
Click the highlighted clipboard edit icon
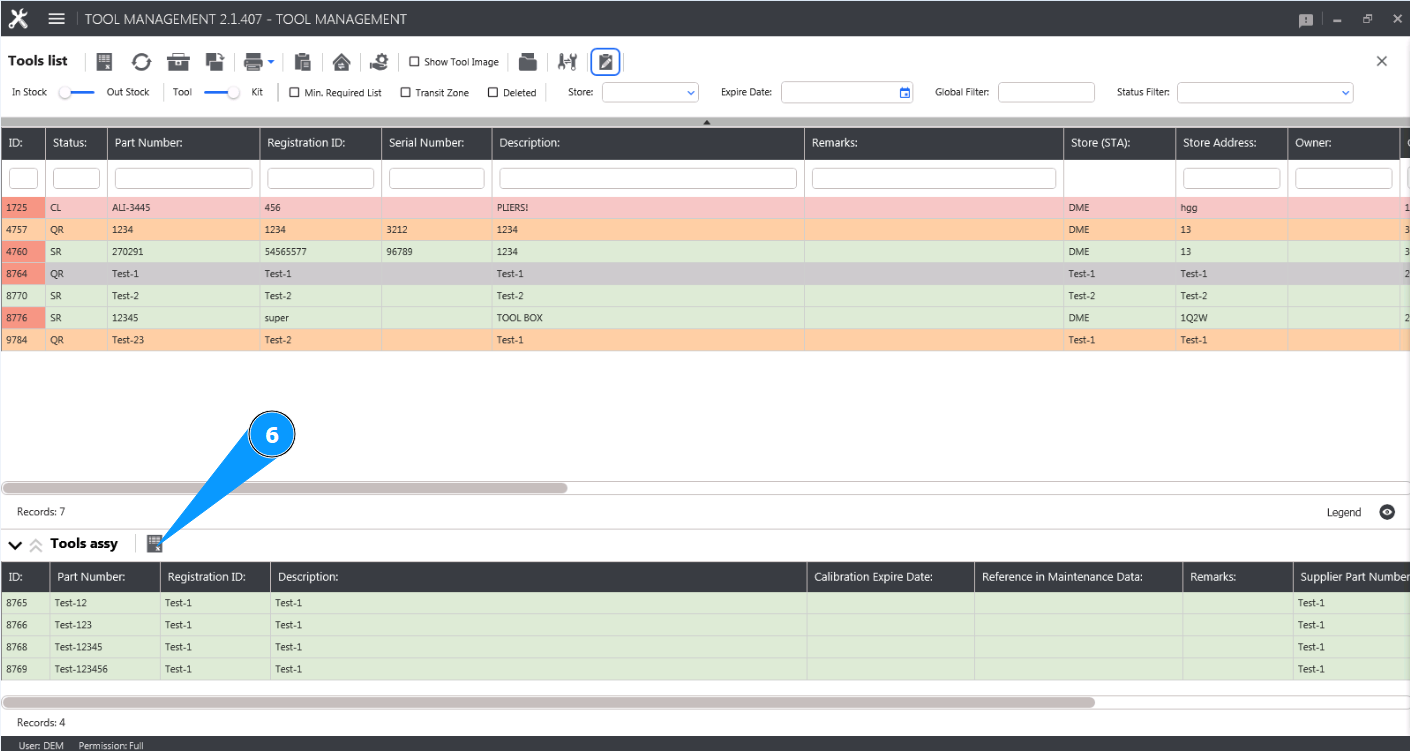click(605, 62)
